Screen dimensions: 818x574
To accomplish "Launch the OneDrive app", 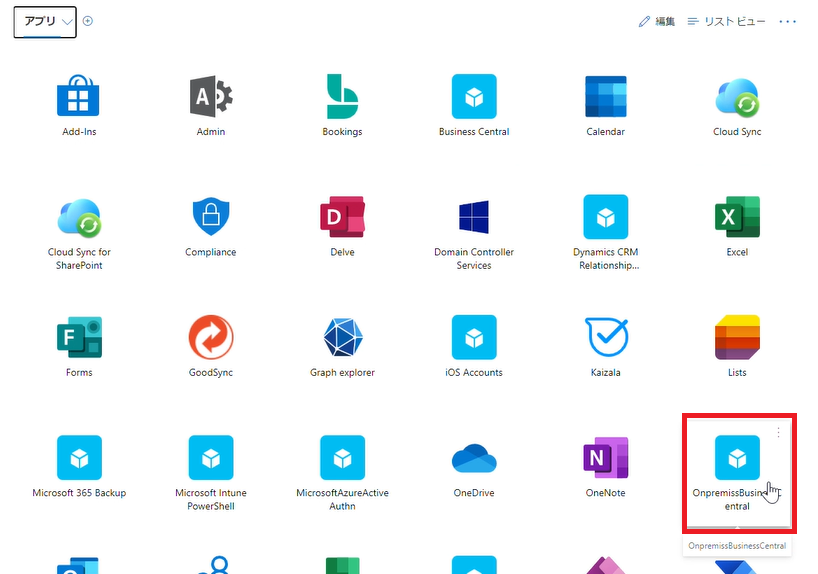I will pyautogui.click(x=474, y=458).
